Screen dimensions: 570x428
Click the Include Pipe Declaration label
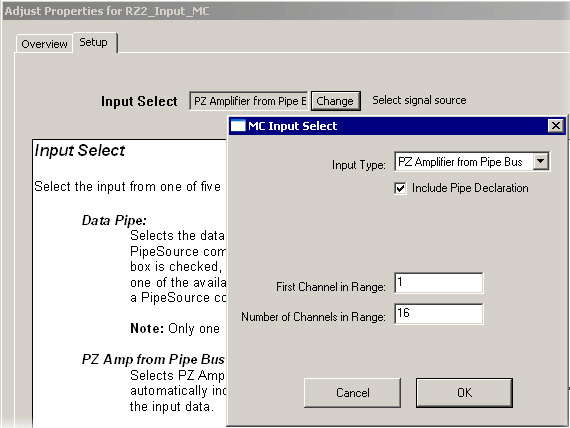[470, 188]
